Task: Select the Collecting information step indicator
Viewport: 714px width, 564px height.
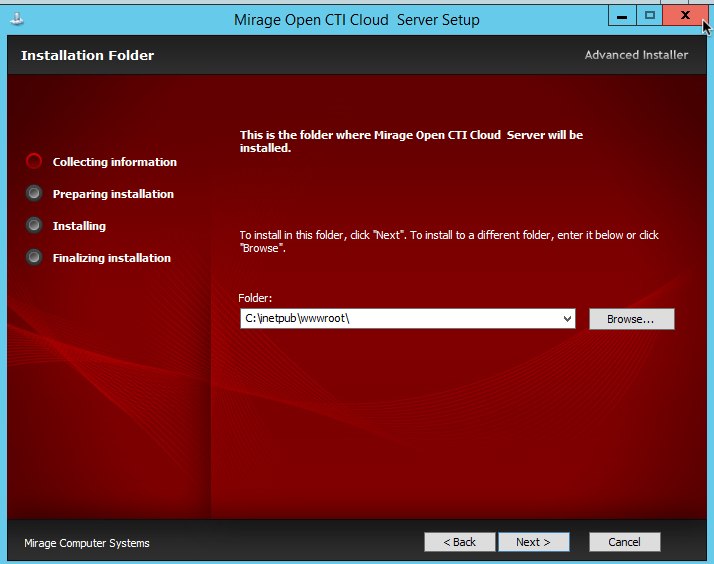Action: pyautogui.click(x=34, y=161)
